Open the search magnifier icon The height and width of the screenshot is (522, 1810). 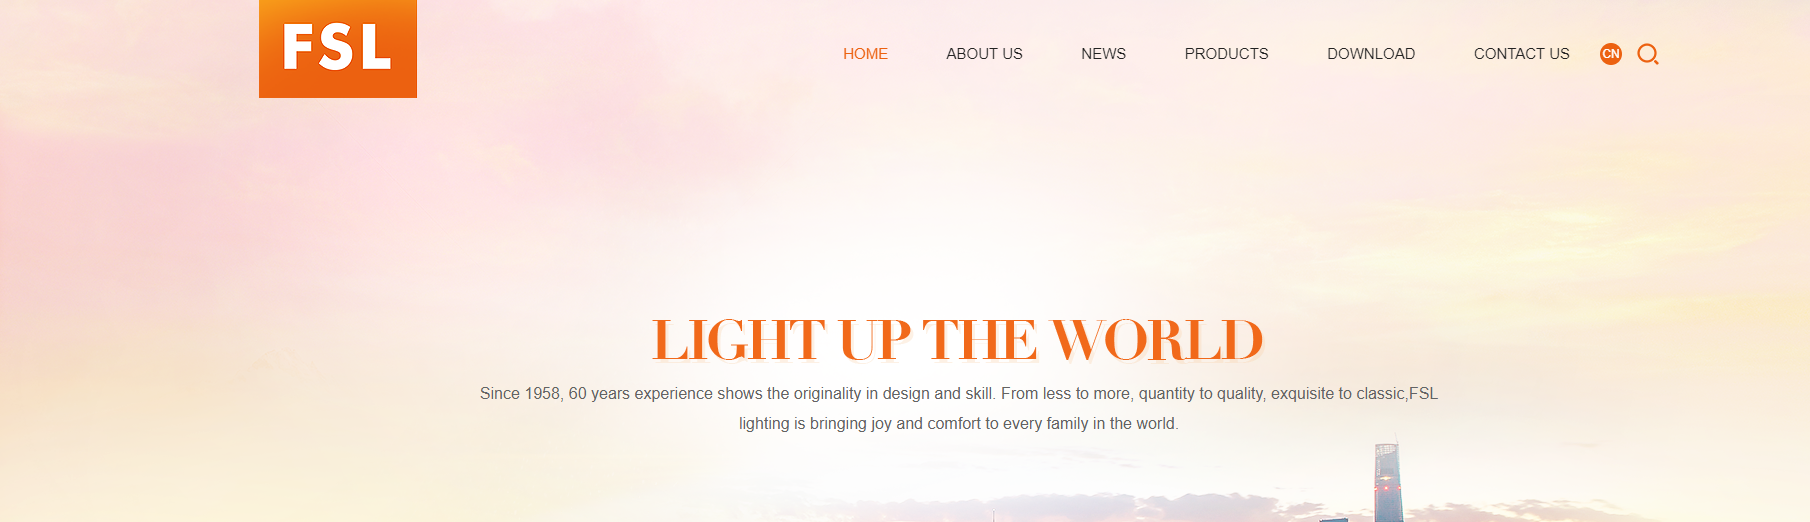(1648, 54)
